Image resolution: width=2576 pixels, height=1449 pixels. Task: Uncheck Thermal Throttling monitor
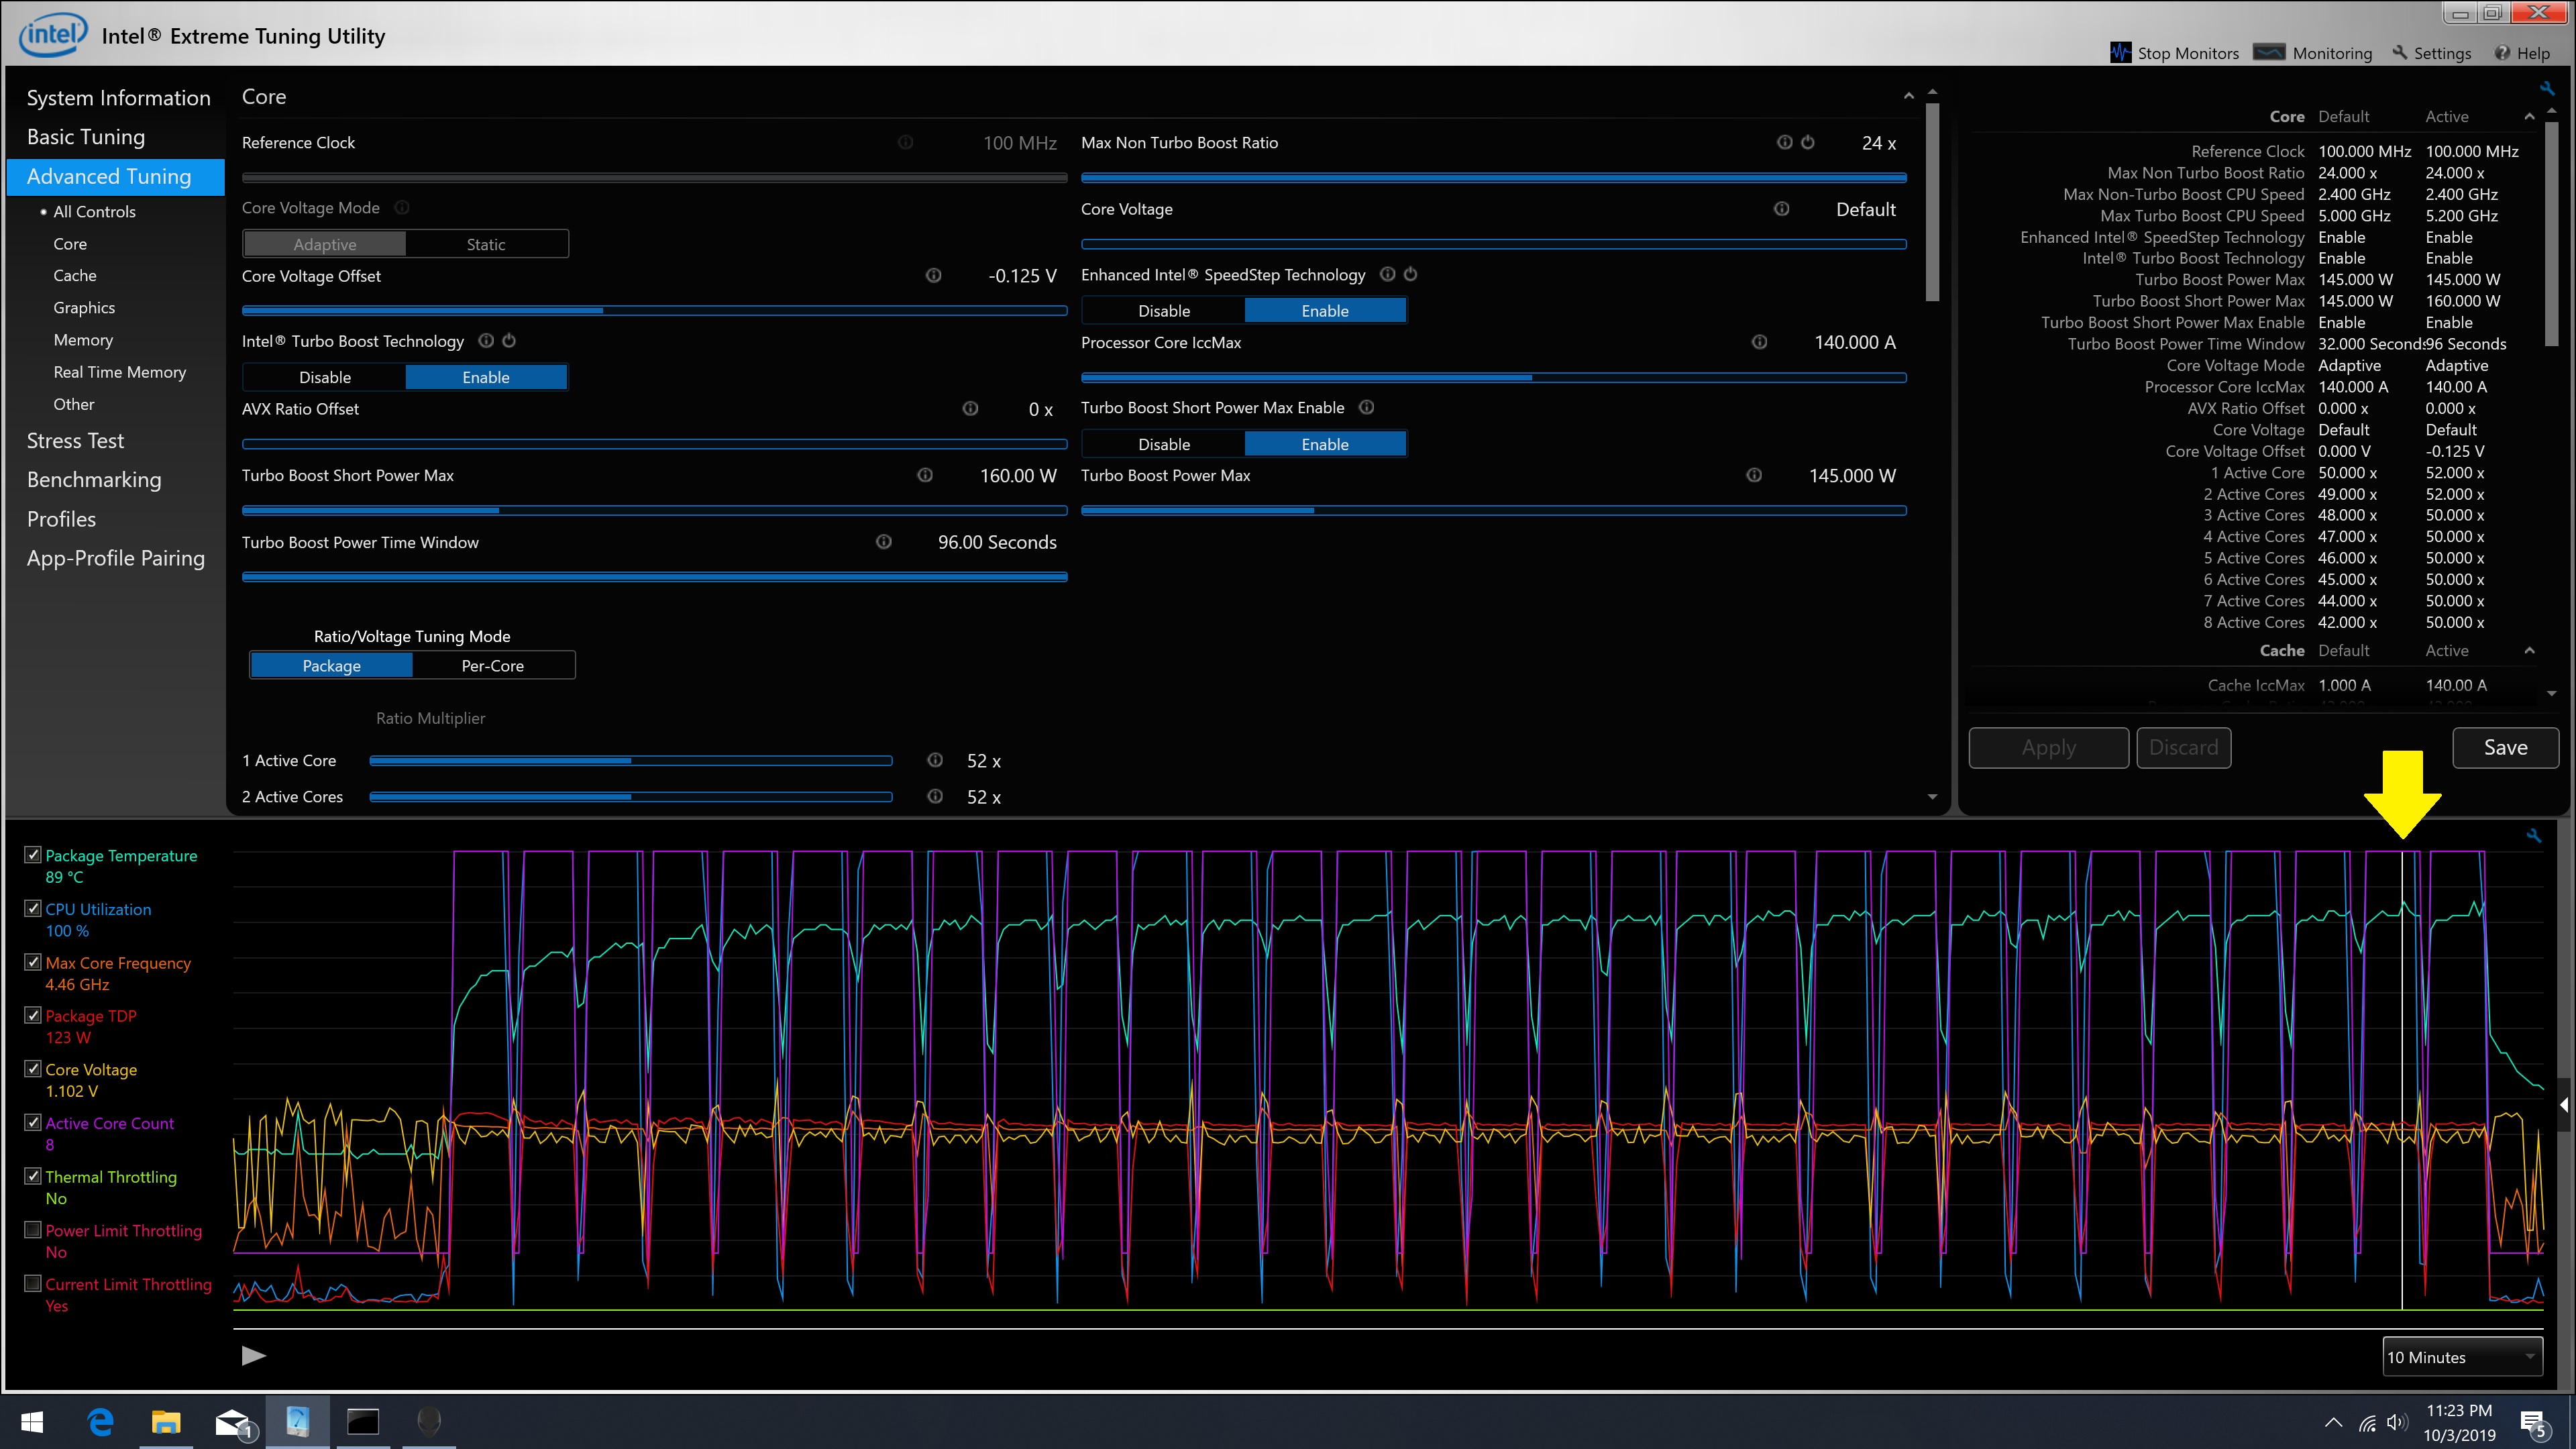pyautogui.click(x=33, y=1176)
